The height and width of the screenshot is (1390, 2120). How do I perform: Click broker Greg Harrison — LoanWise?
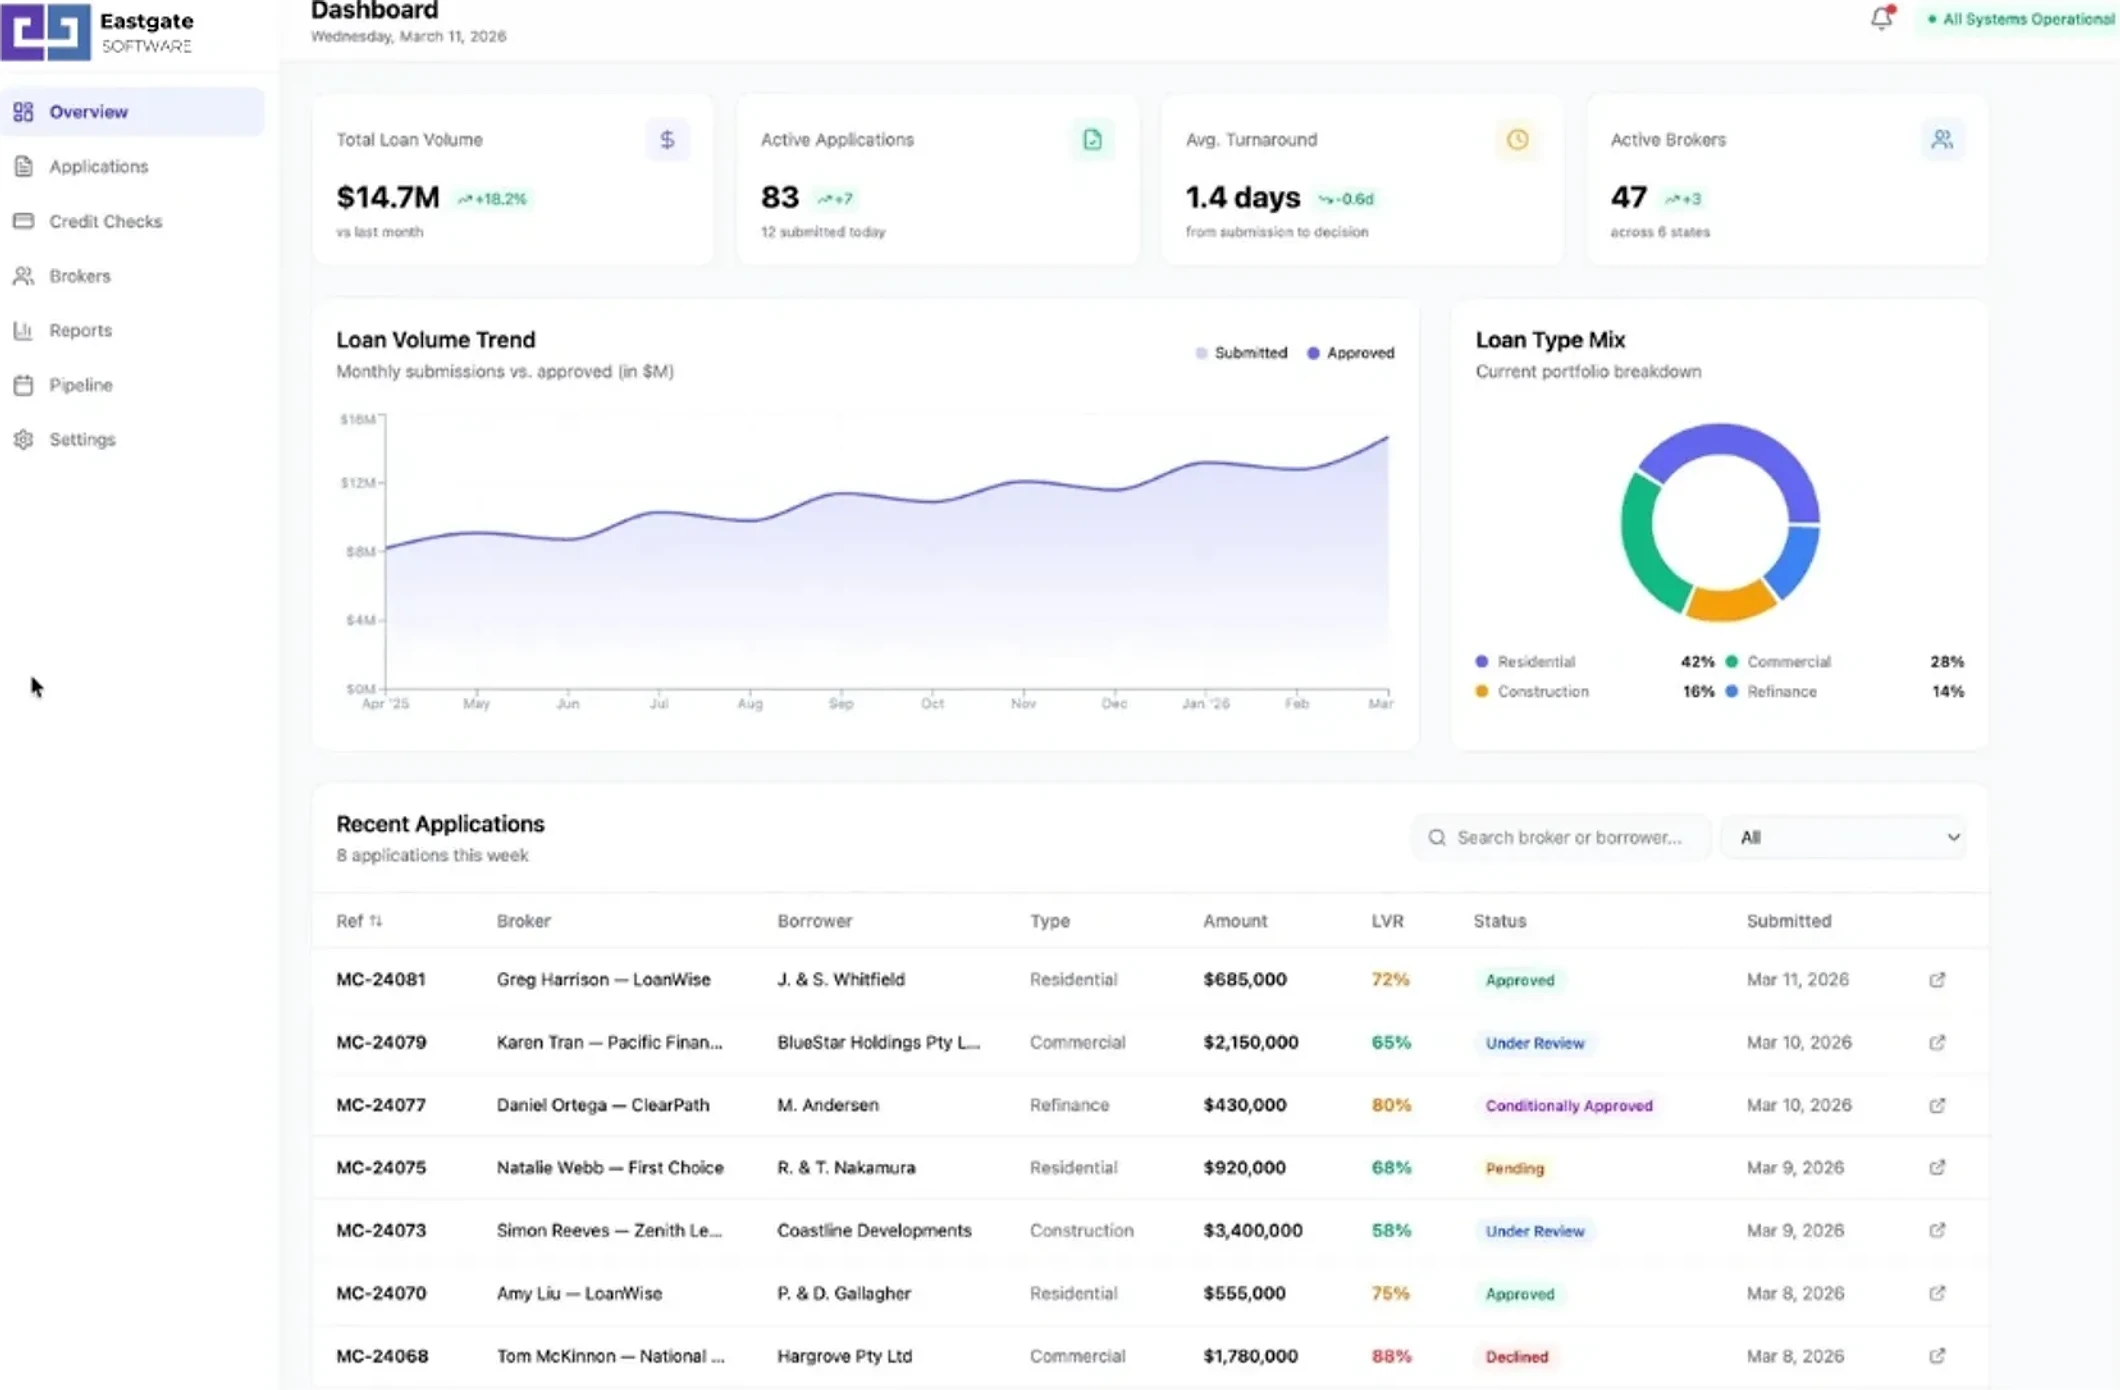[603, 980]
